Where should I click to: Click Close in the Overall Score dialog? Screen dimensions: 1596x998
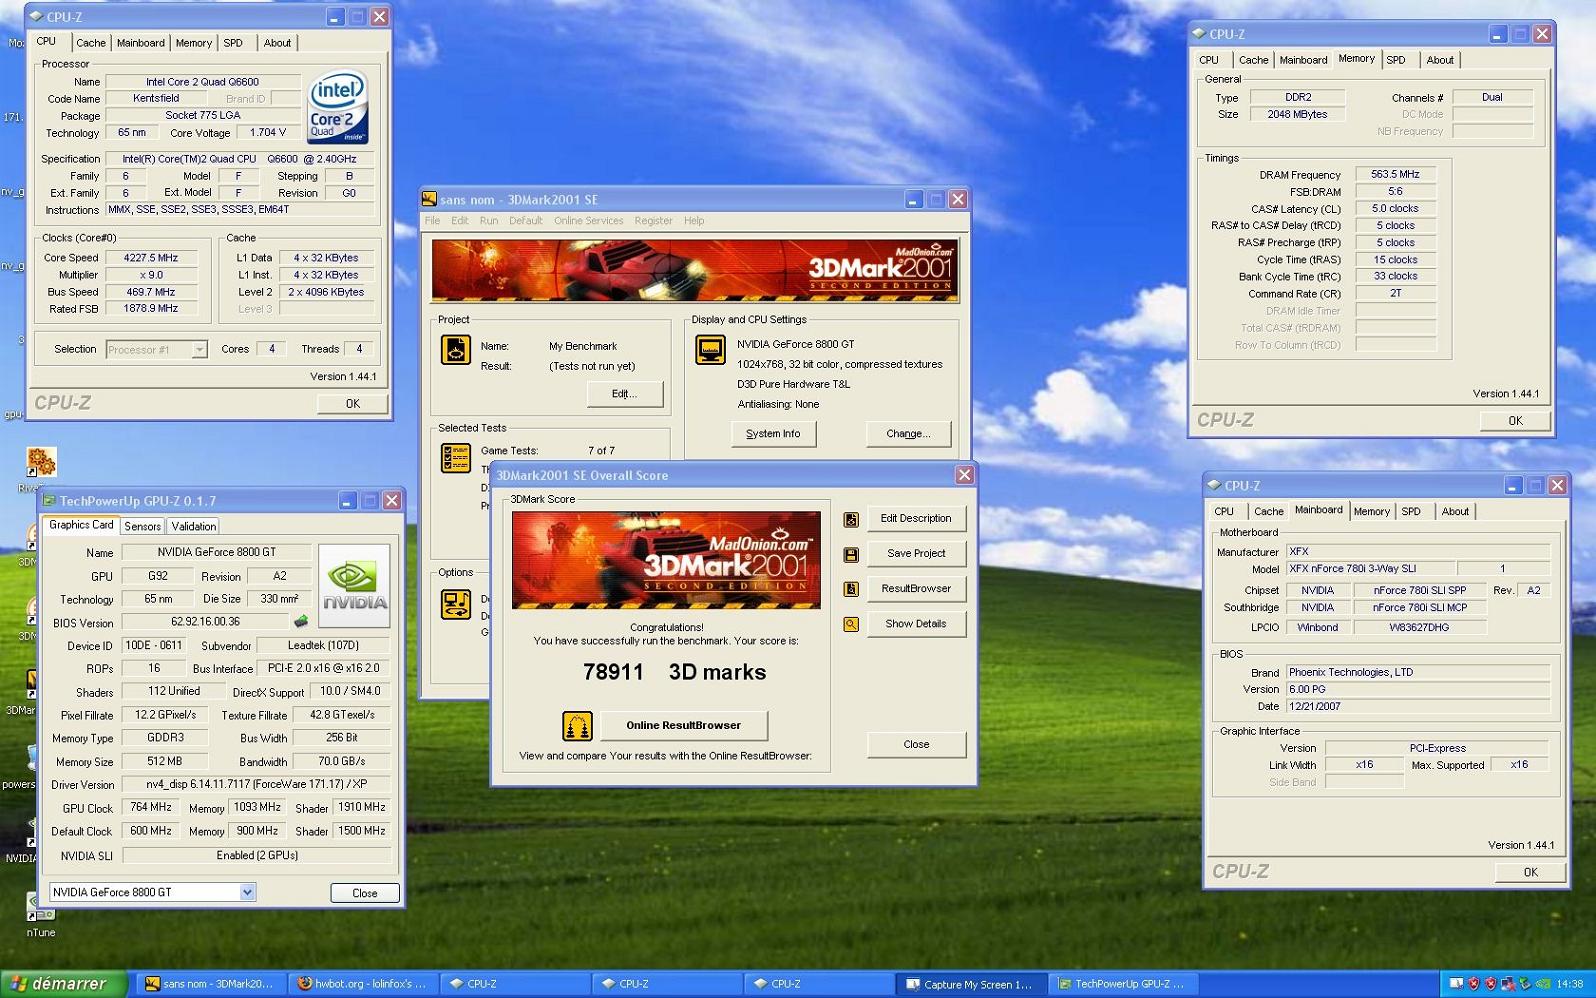916,745
